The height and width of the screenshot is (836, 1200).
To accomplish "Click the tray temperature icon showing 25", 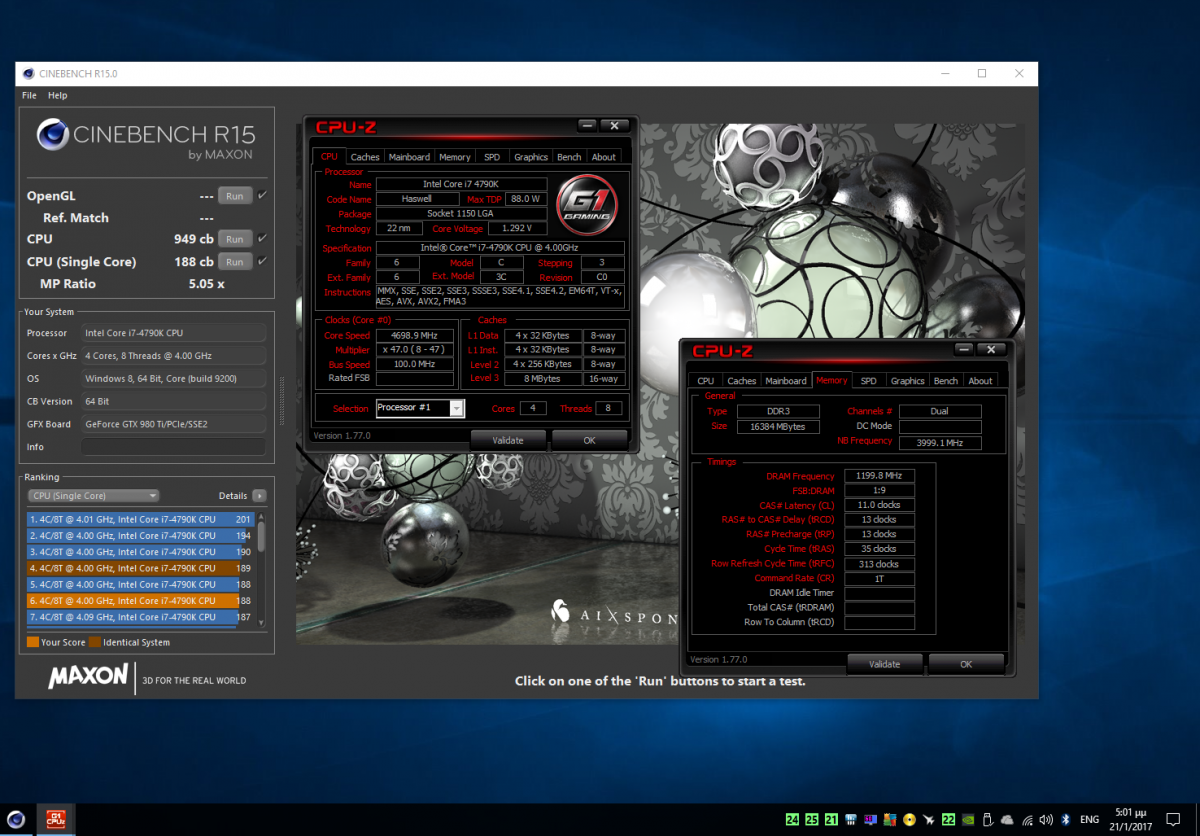I will [812, 820].
